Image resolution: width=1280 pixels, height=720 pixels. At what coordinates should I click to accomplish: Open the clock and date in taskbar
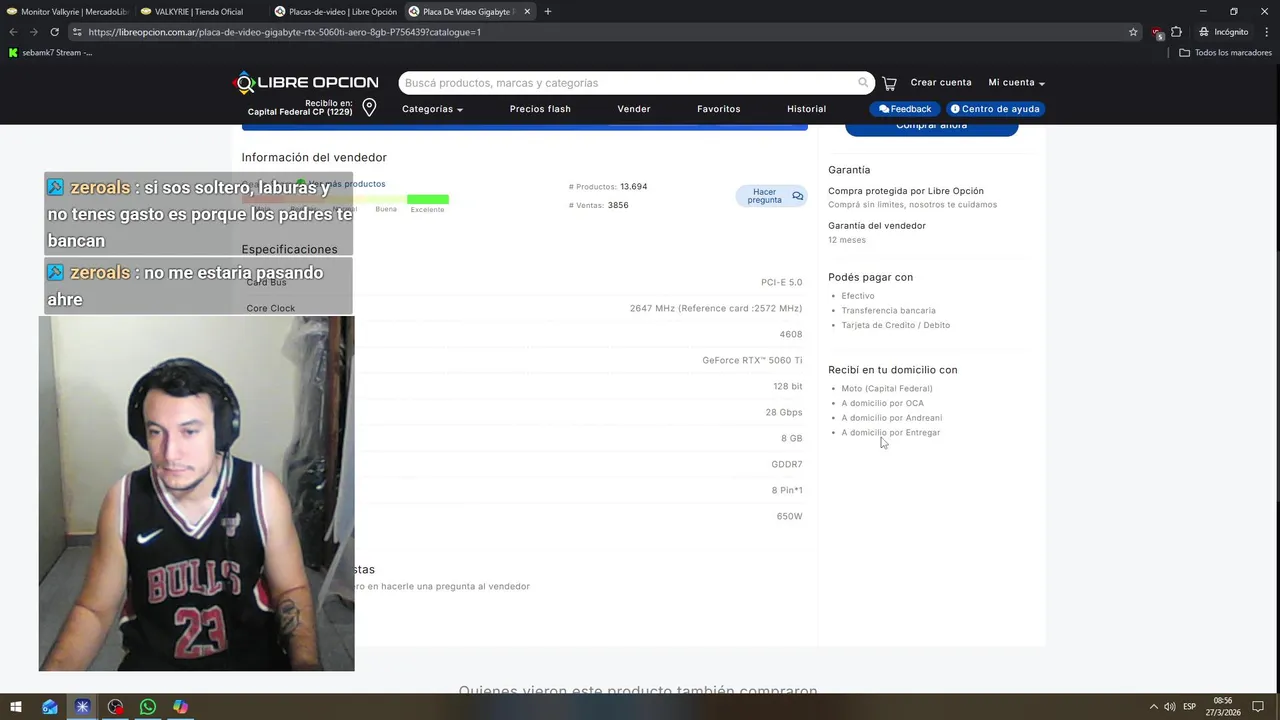click(x=1223, y=707)
